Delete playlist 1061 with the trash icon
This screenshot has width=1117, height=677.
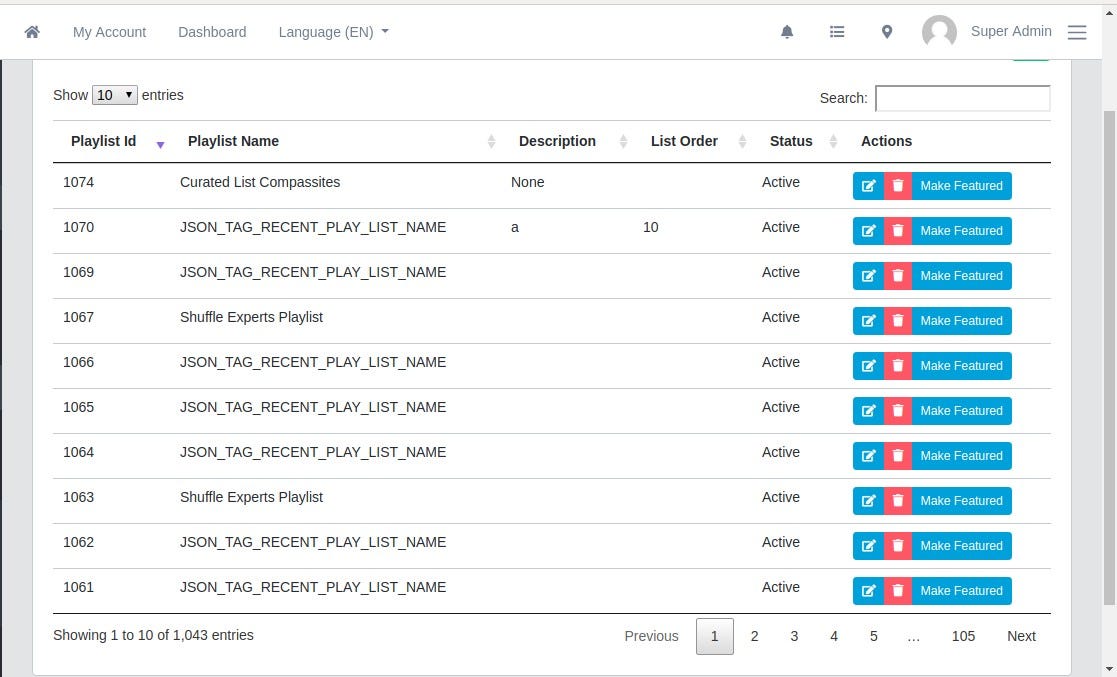click(x=899, y=590)
